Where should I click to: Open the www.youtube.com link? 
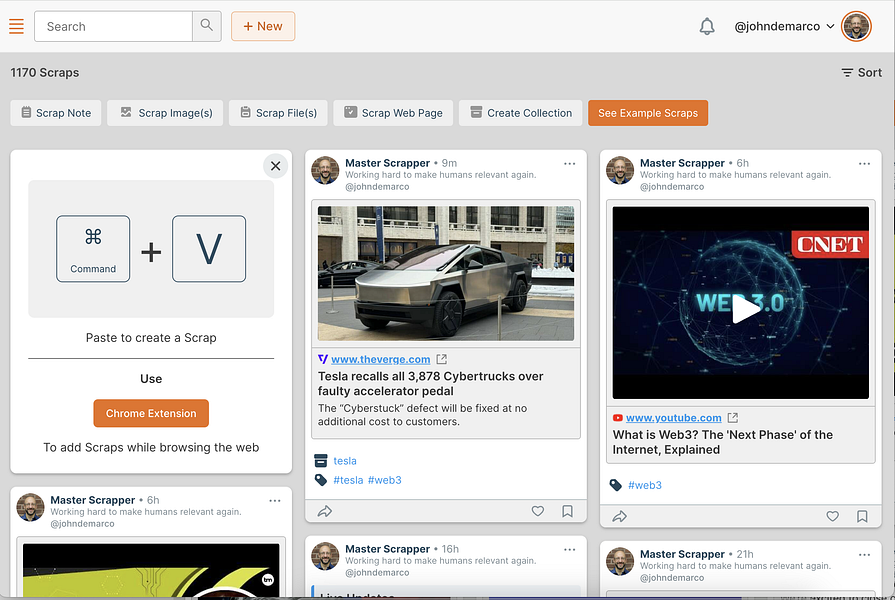674,418
